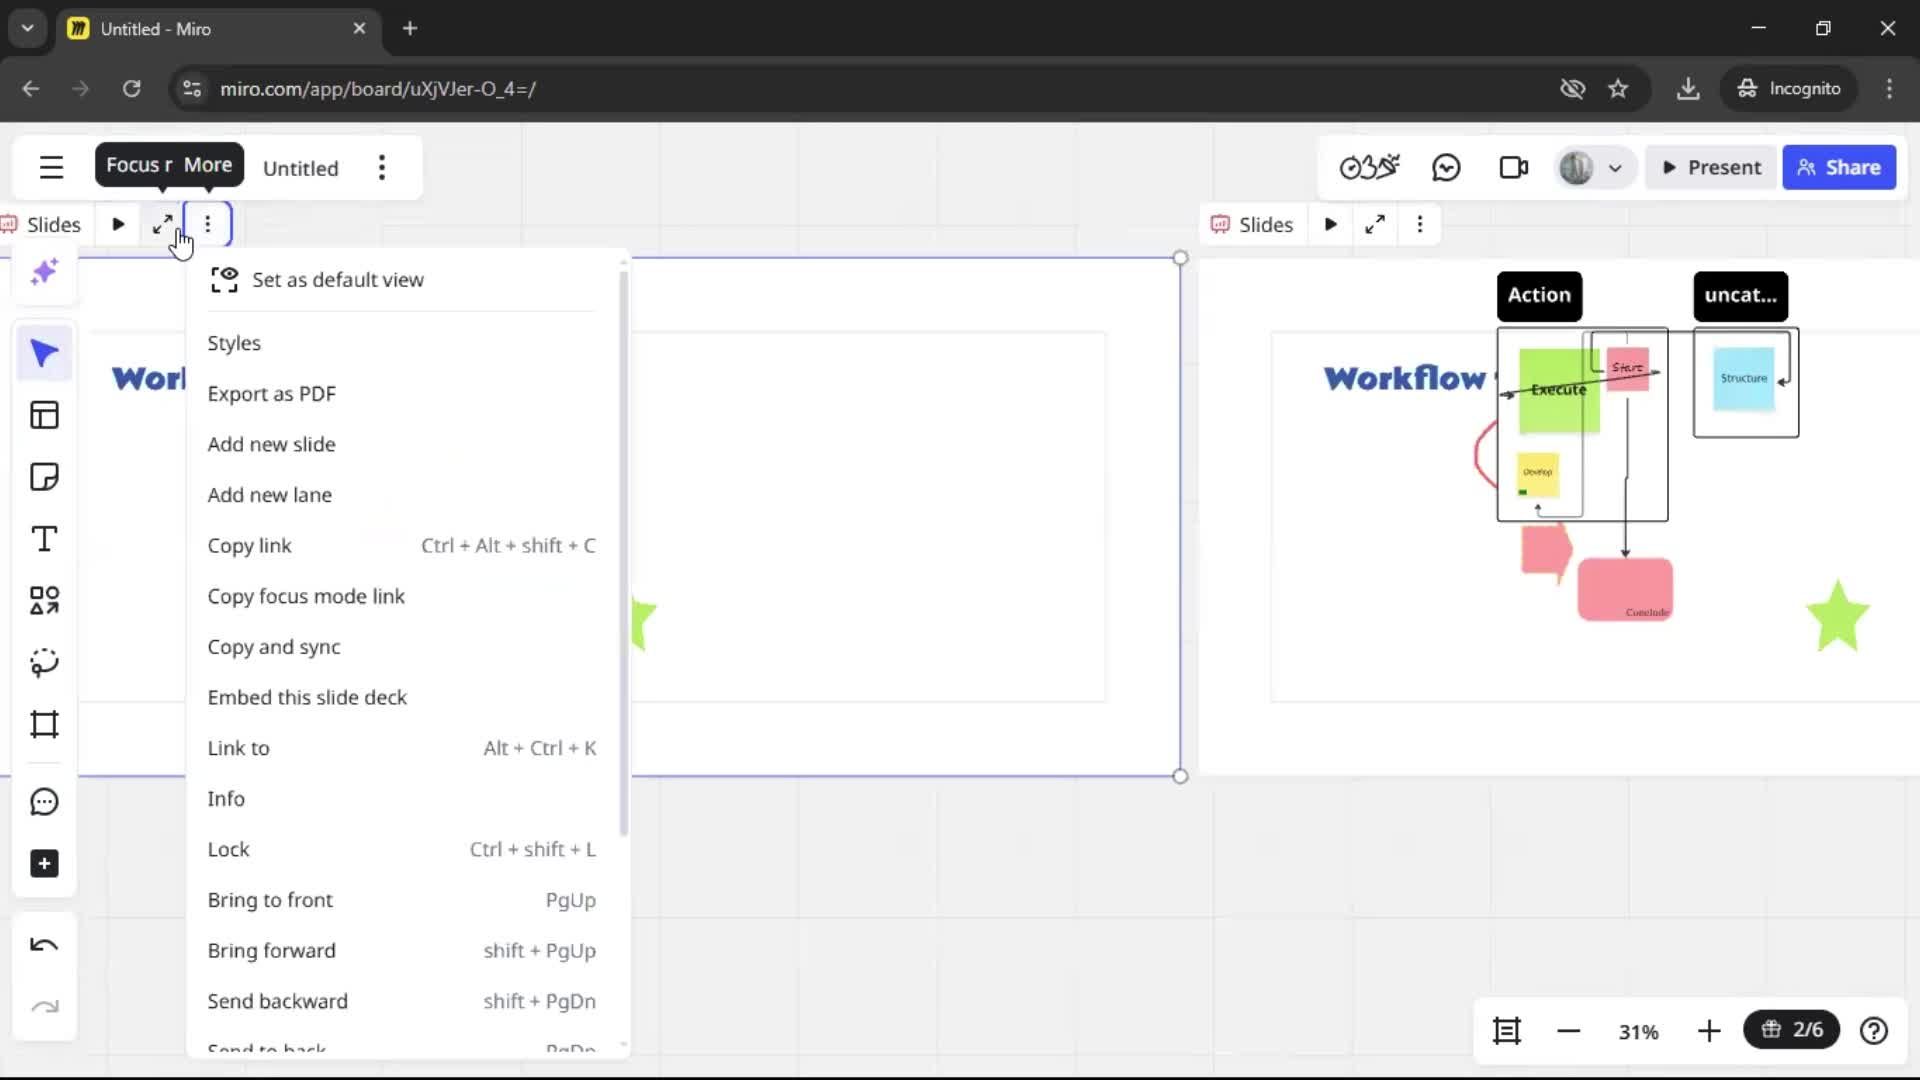The width and height of the screenshot is (1920, 1080).
Task: Select the cursor tool
Action: [x=44, y=353]
